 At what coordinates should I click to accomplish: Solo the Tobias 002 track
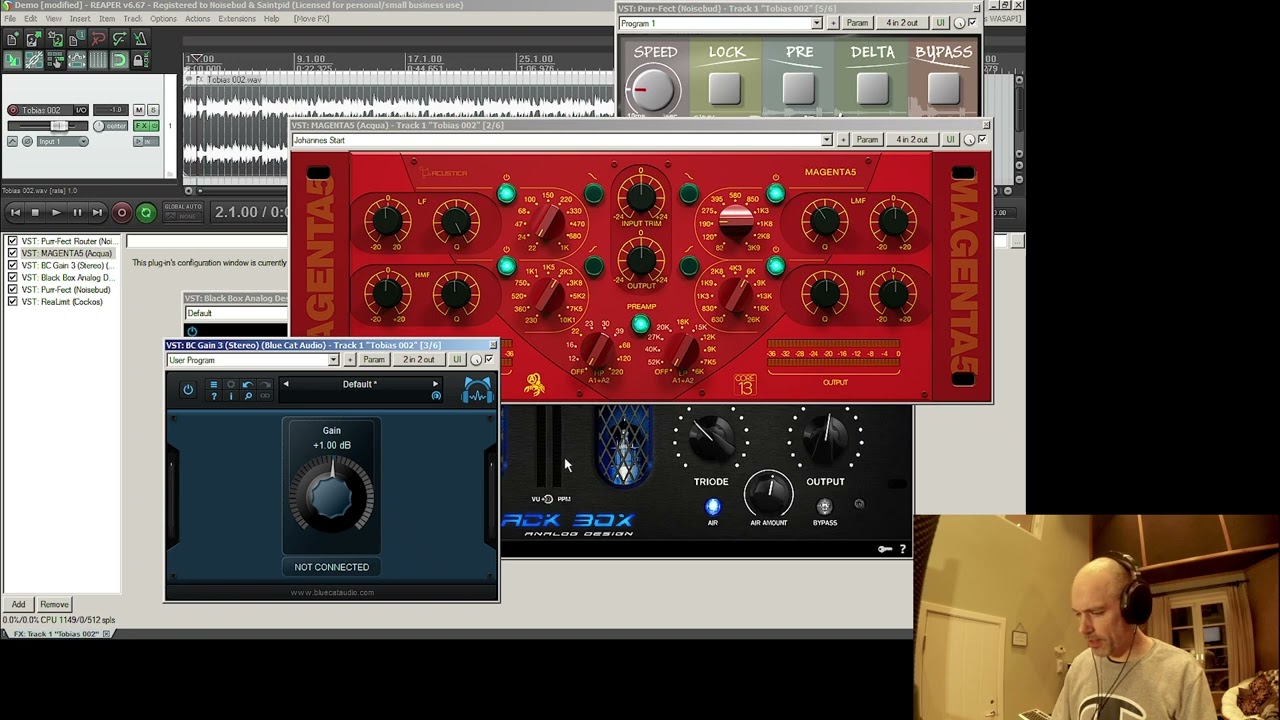153,110
